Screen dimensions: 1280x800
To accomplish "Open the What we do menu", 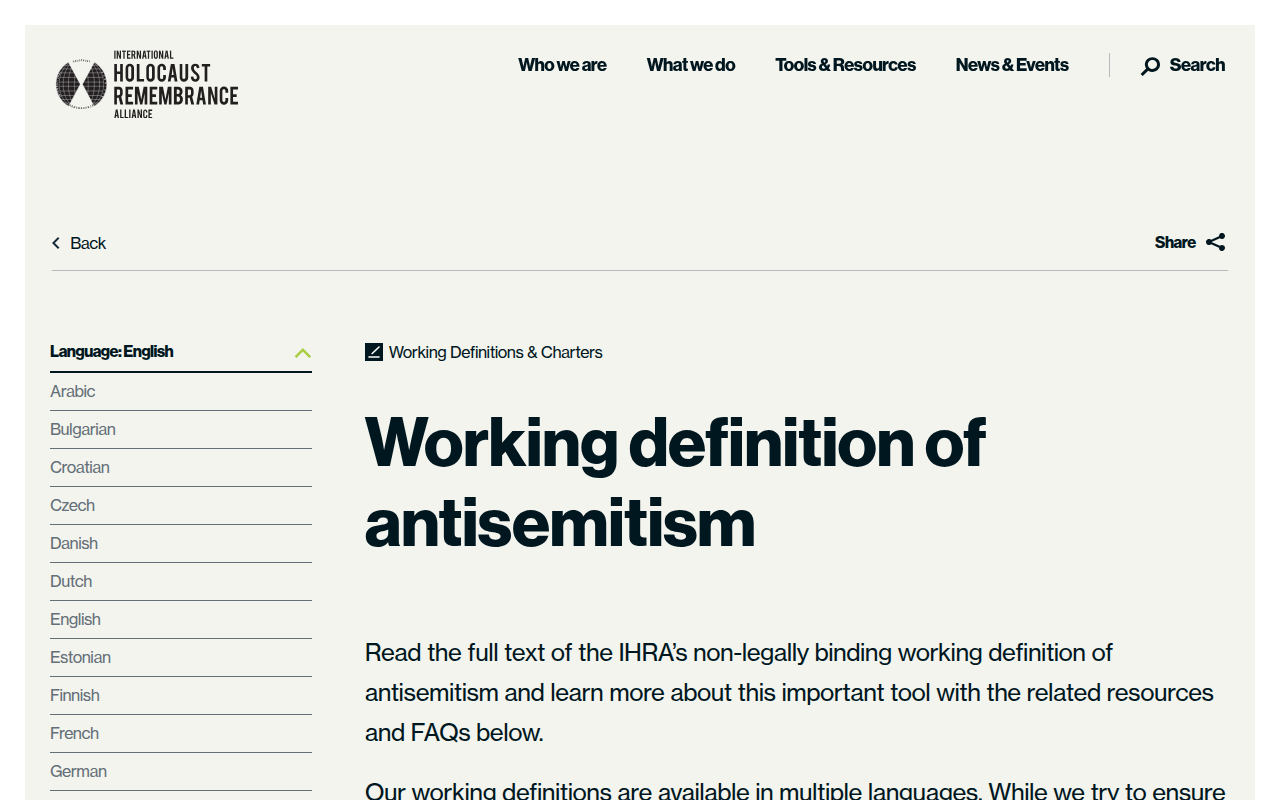I will [x=691, y=65].
